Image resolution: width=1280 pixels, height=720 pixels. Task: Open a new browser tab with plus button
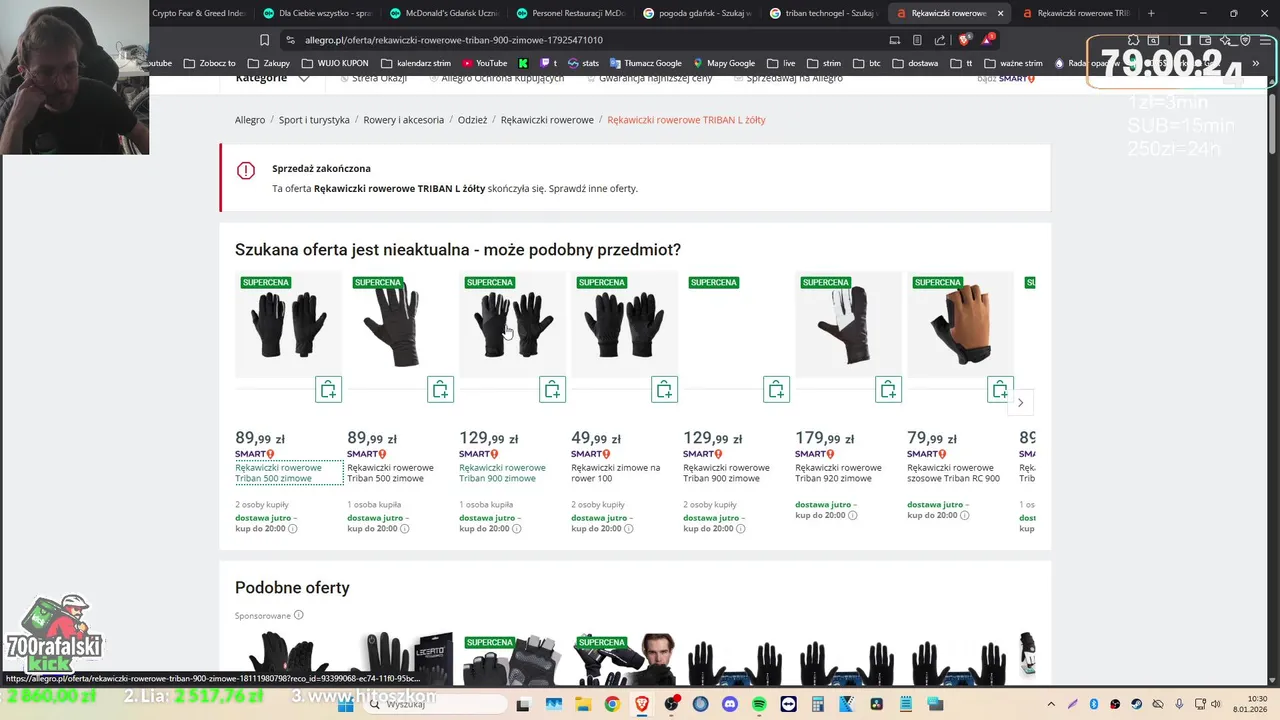pyautogui.click(x=1151, y=13)
